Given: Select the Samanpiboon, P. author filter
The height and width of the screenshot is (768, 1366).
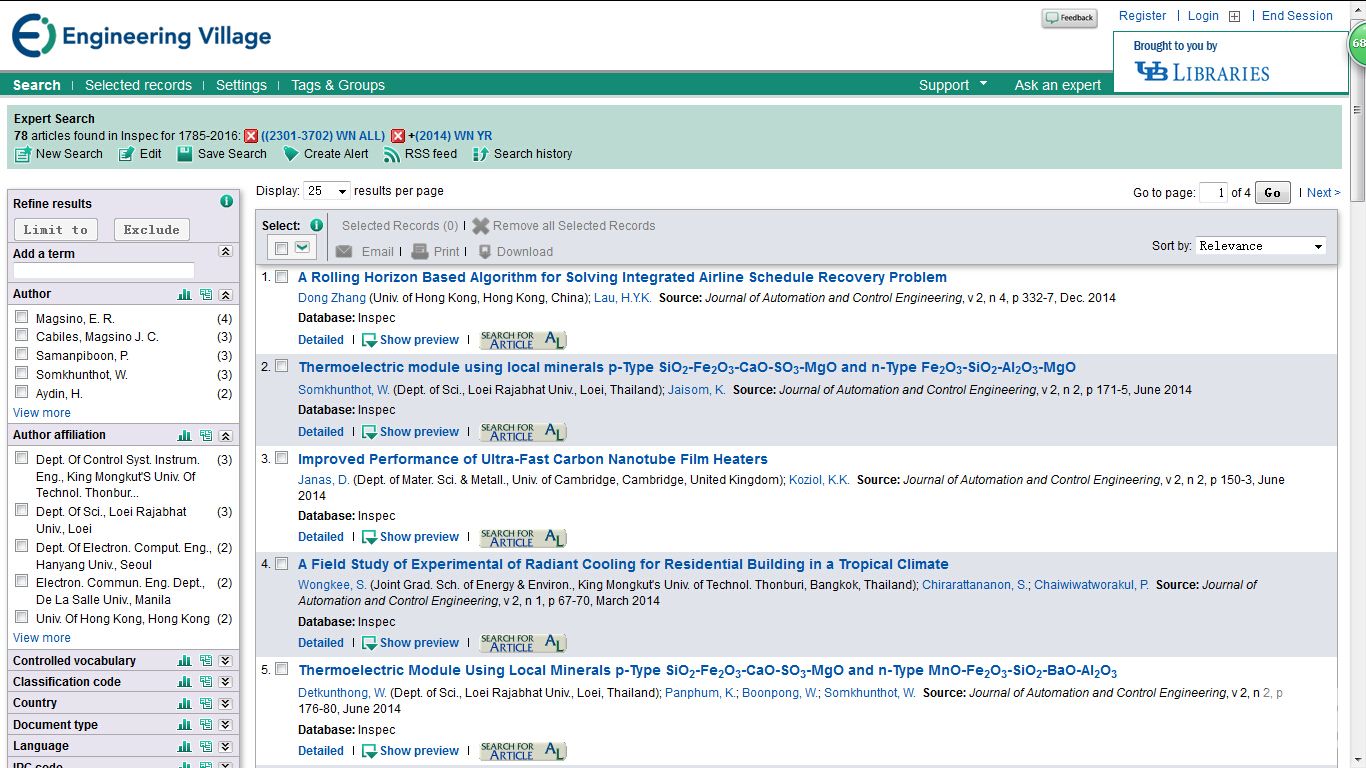Looking at the screenshot, I should click(22, 354).
